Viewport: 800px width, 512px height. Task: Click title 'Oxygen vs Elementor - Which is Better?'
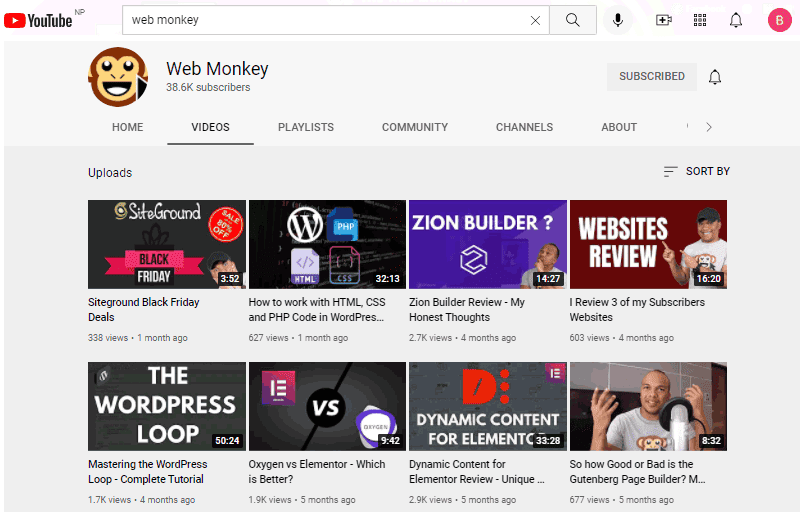click(317, 472)
